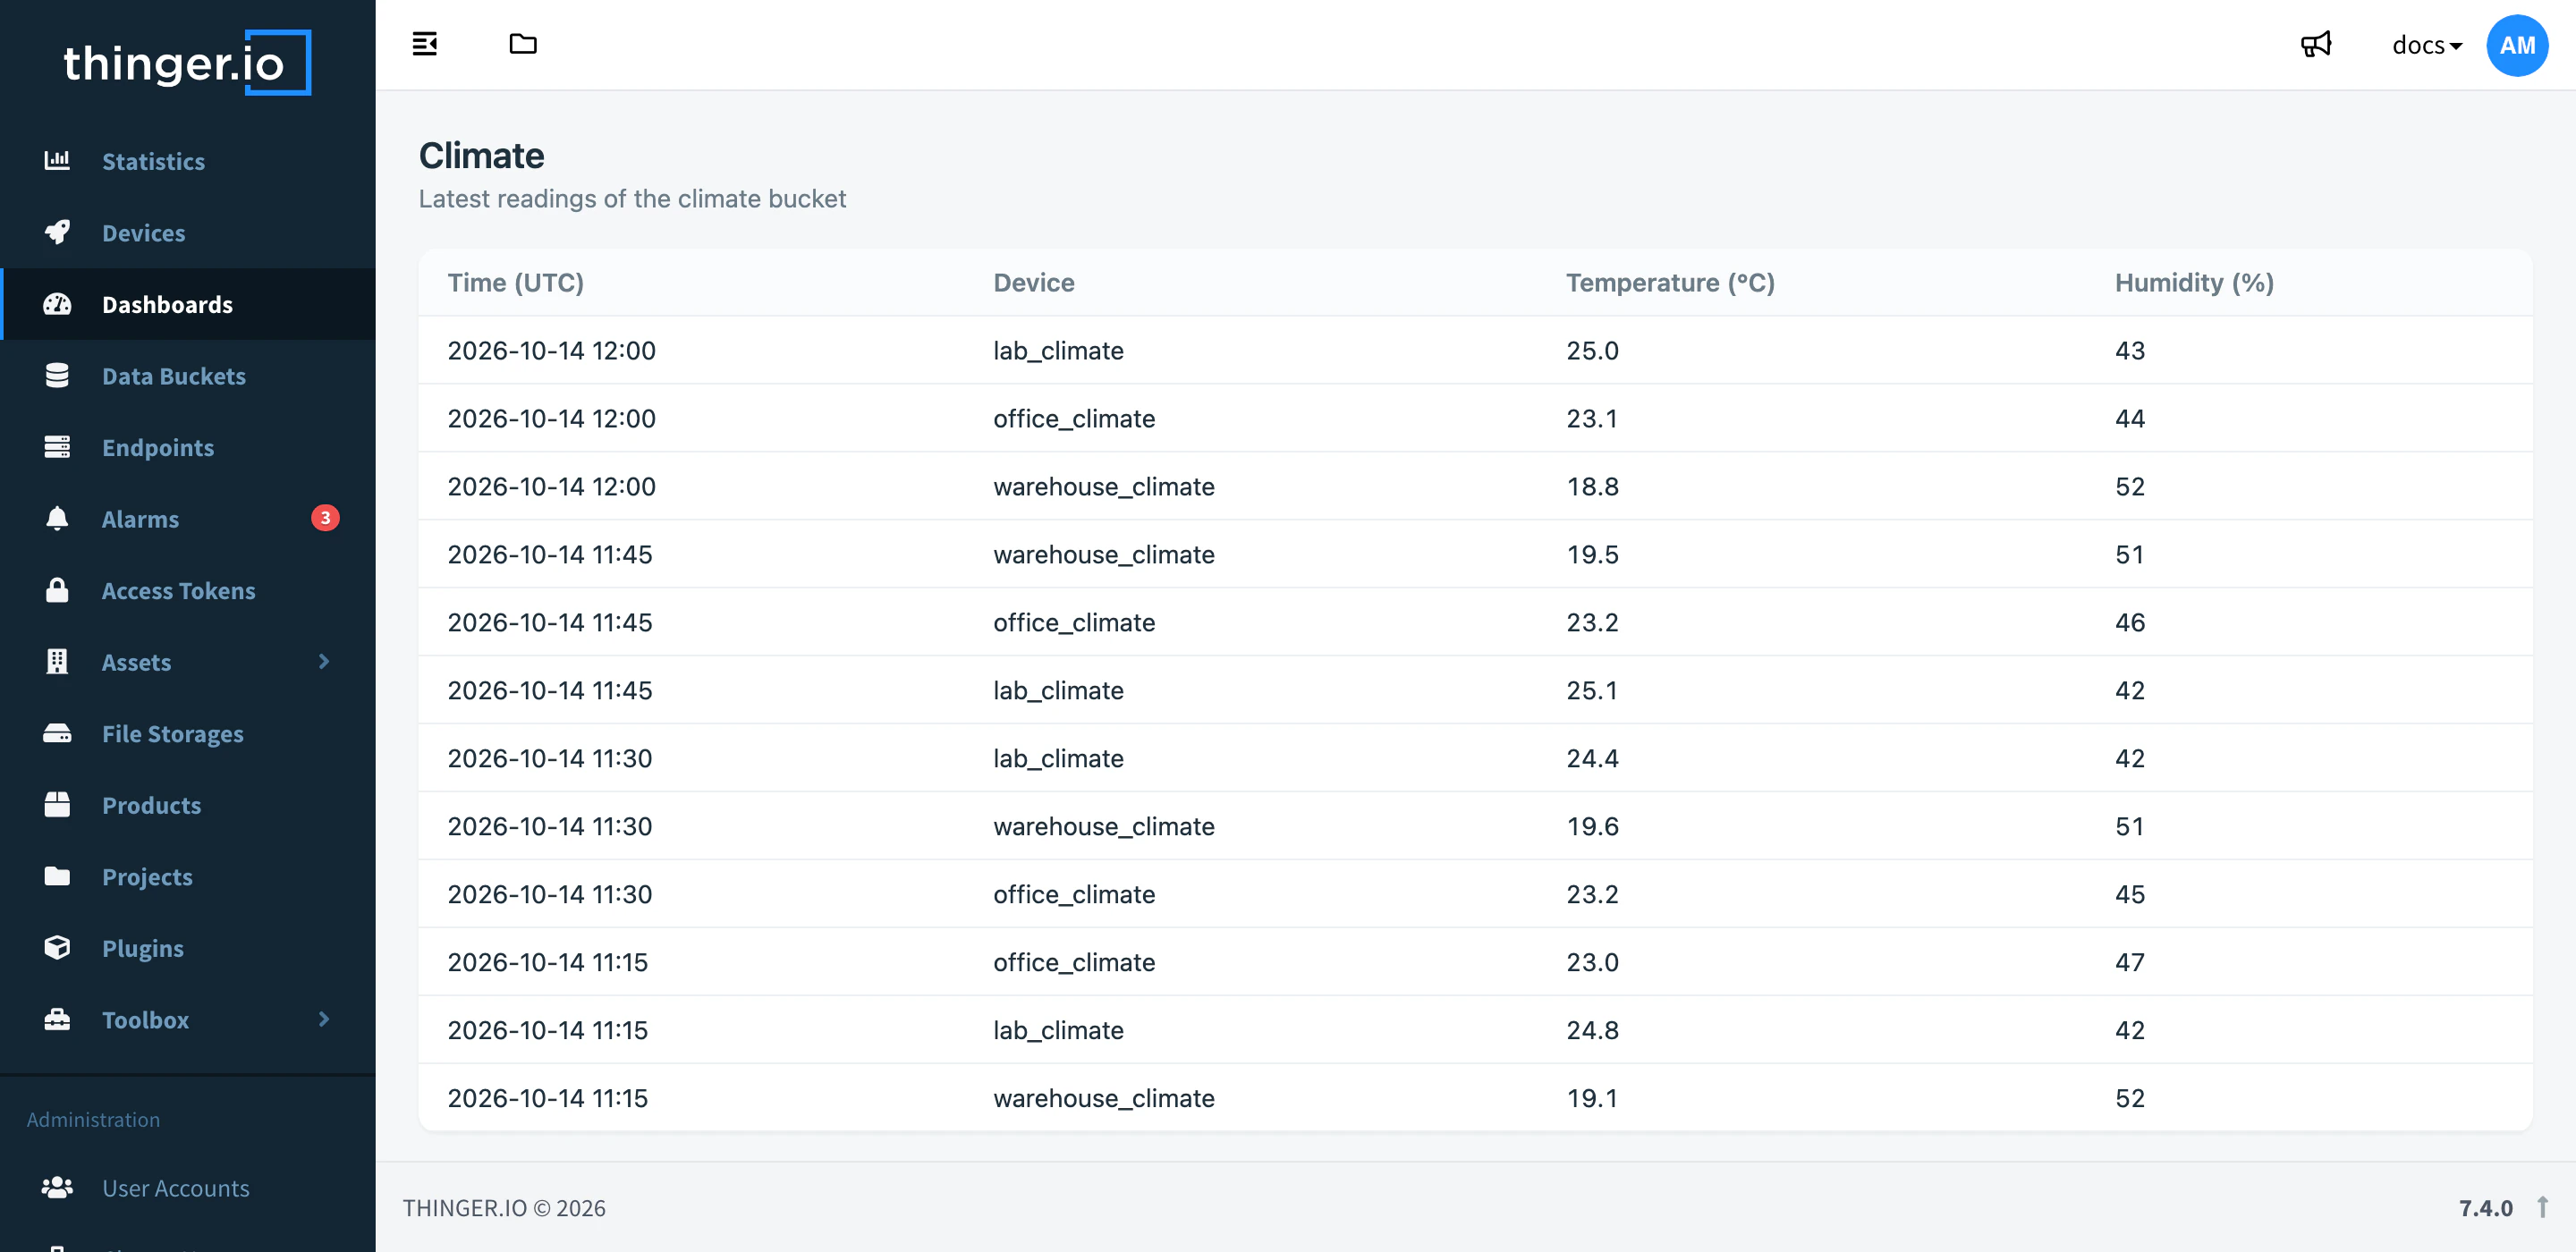The image size is (2576, 1252).
Task: Click humidity value 43
Action: pos(2129,350)
